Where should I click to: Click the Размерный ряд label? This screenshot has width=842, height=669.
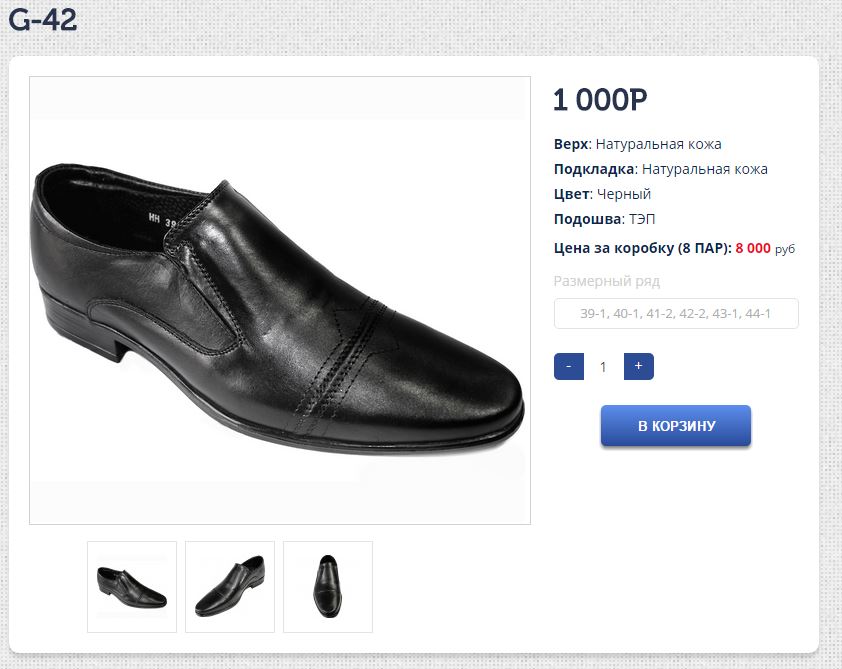[x=607, y=281]
